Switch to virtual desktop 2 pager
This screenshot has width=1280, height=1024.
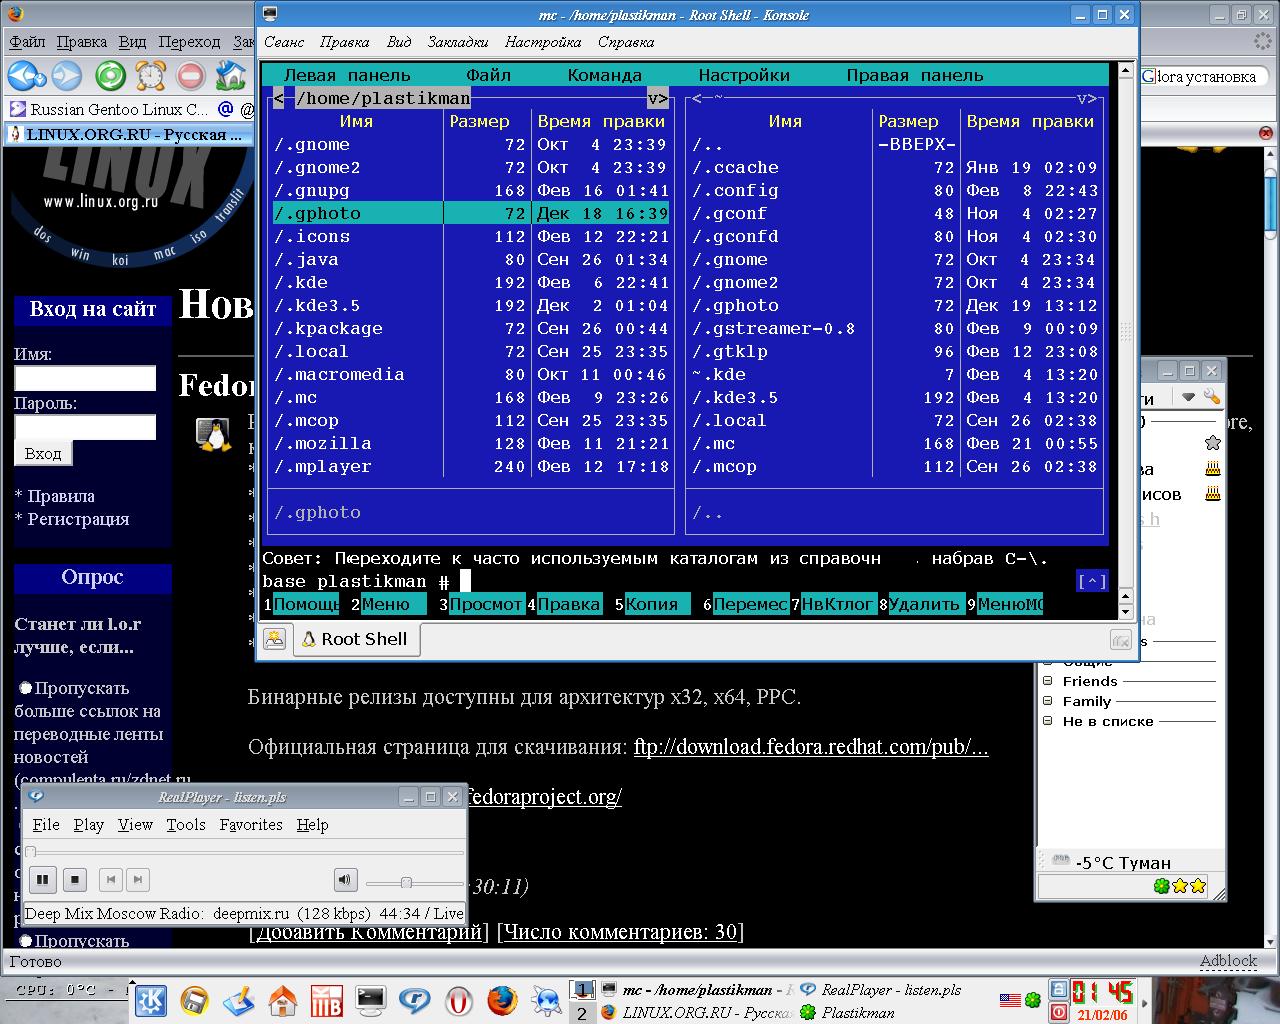[582, 1013]
